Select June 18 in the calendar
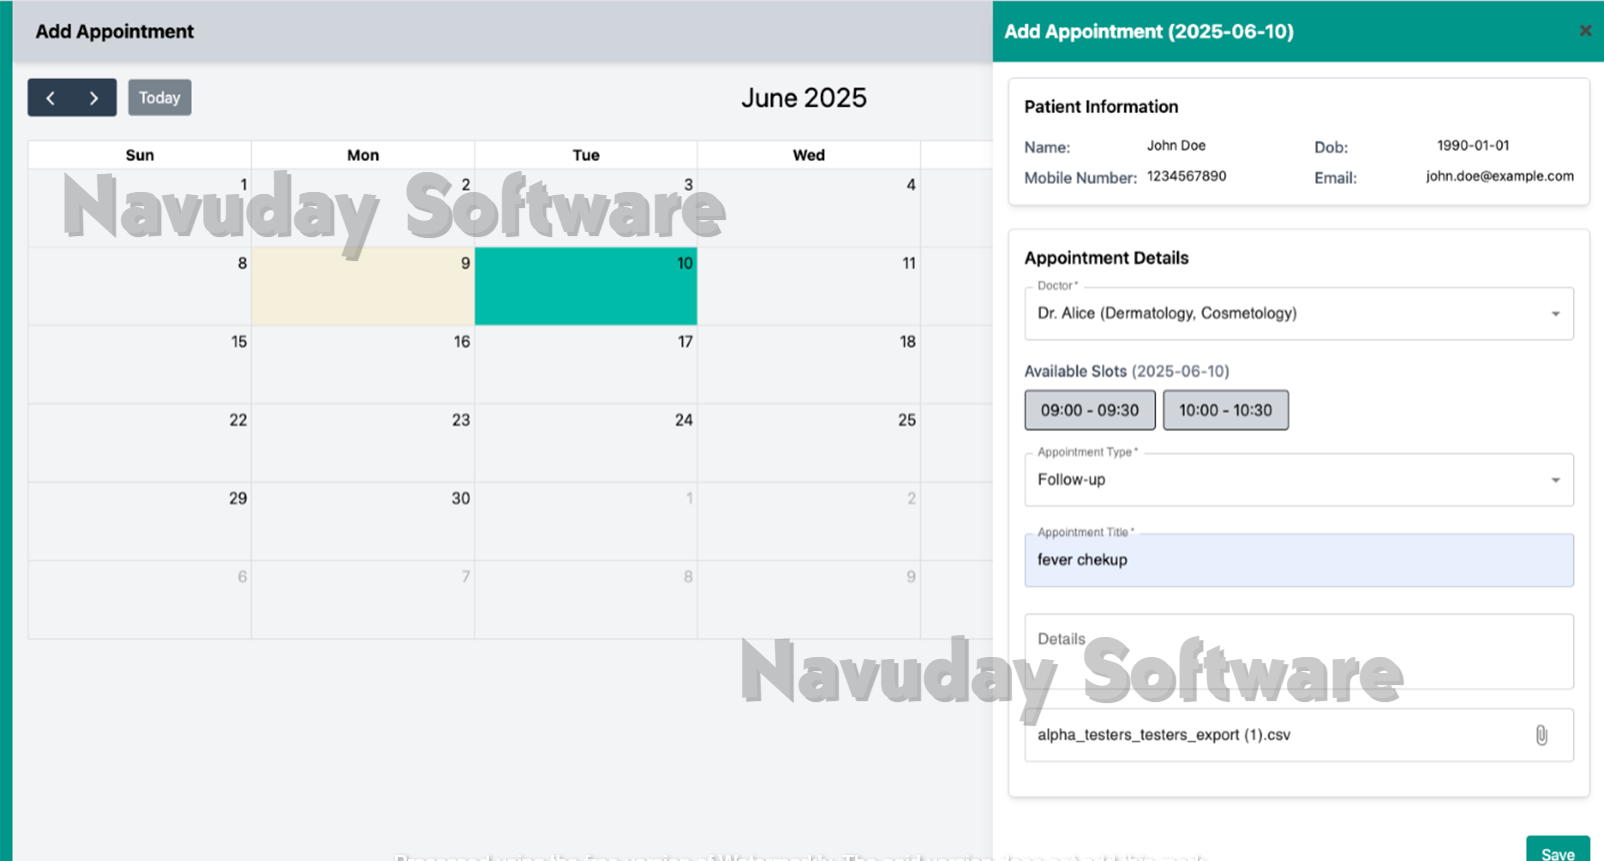Viewport: 1604px width, 861px height. [809, 365]
